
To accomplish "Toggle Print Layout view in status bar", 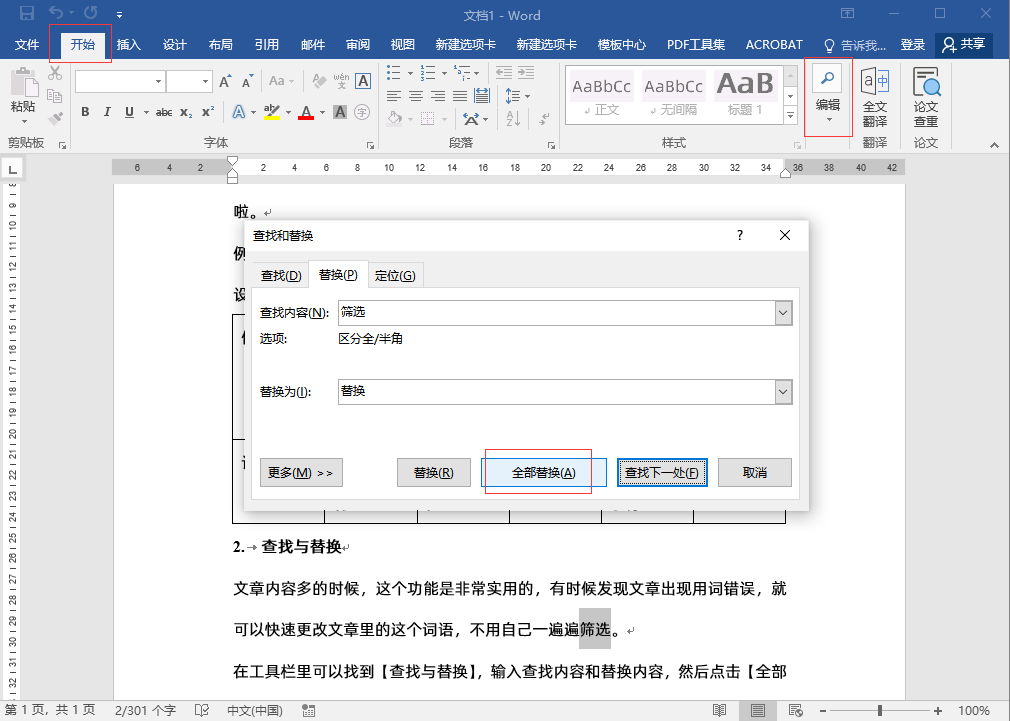I will 759,710.
